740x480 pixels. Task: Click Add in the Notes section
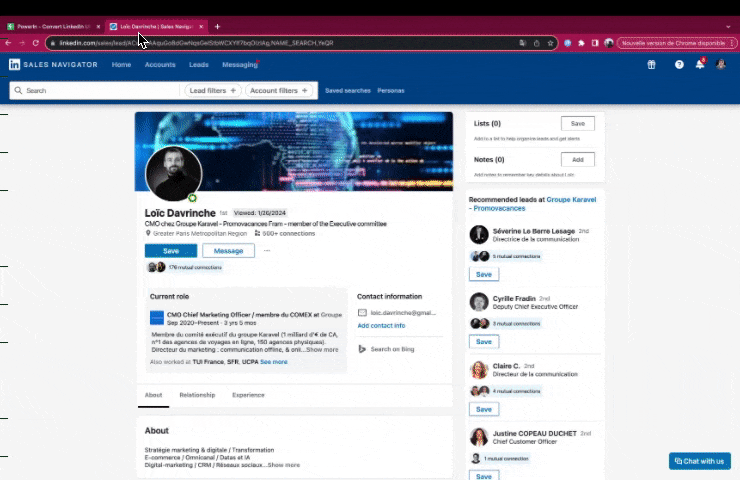point(578,160)
